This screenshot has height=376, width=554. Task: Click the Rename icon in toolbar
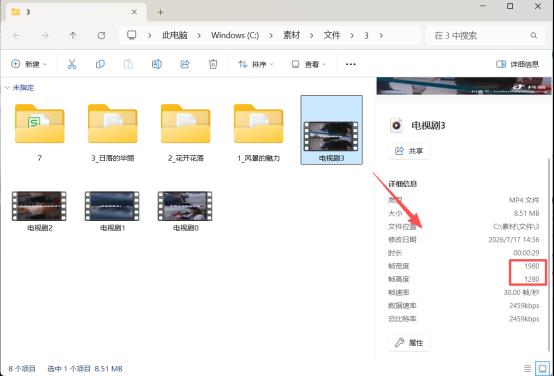tap(157, 64)
